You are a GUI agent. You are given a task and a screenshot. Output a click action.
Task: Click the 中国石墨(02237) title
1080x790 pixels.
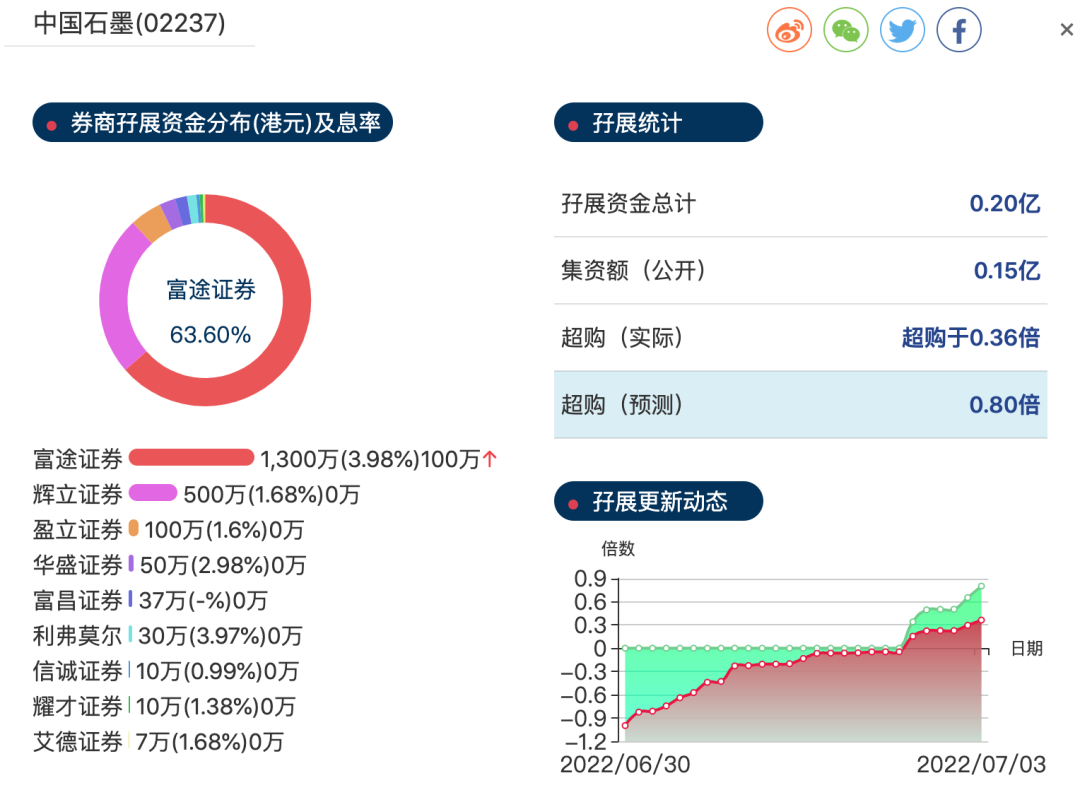tap(129, 23)
